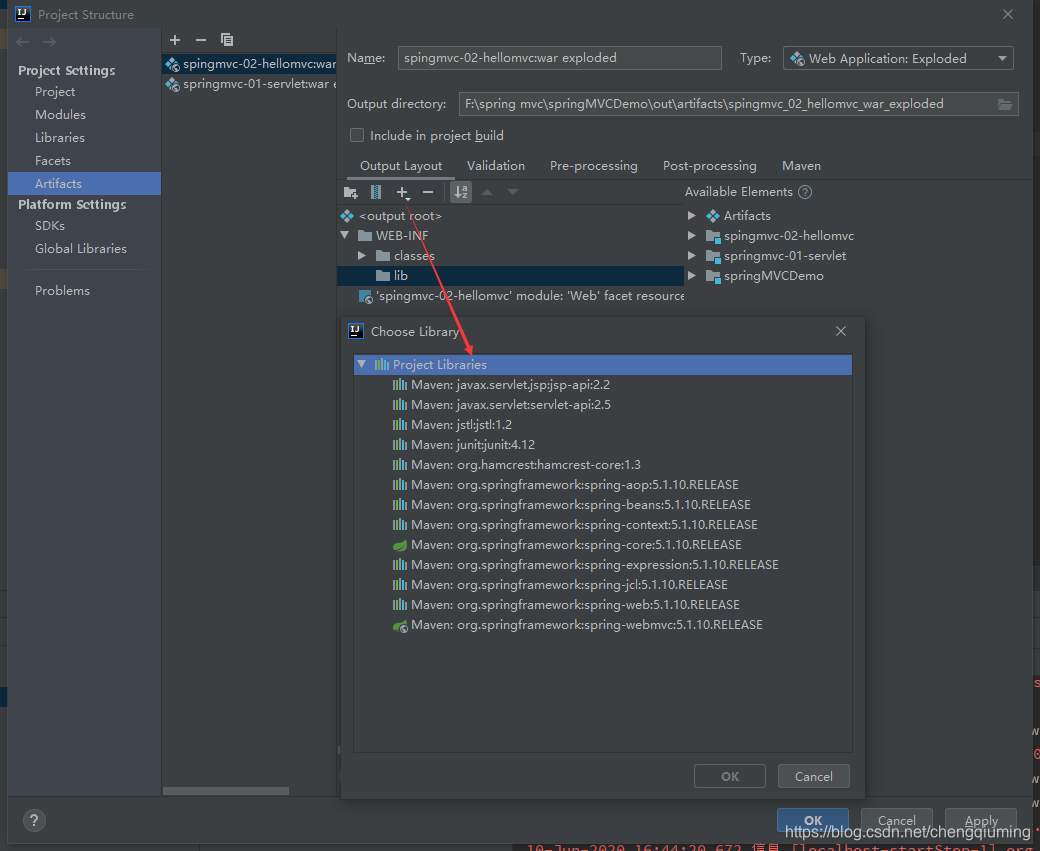This screenshot has width=1040, height=851.
Task: Add copy of element dropdown plus
Action: click(x=403, y=192)
